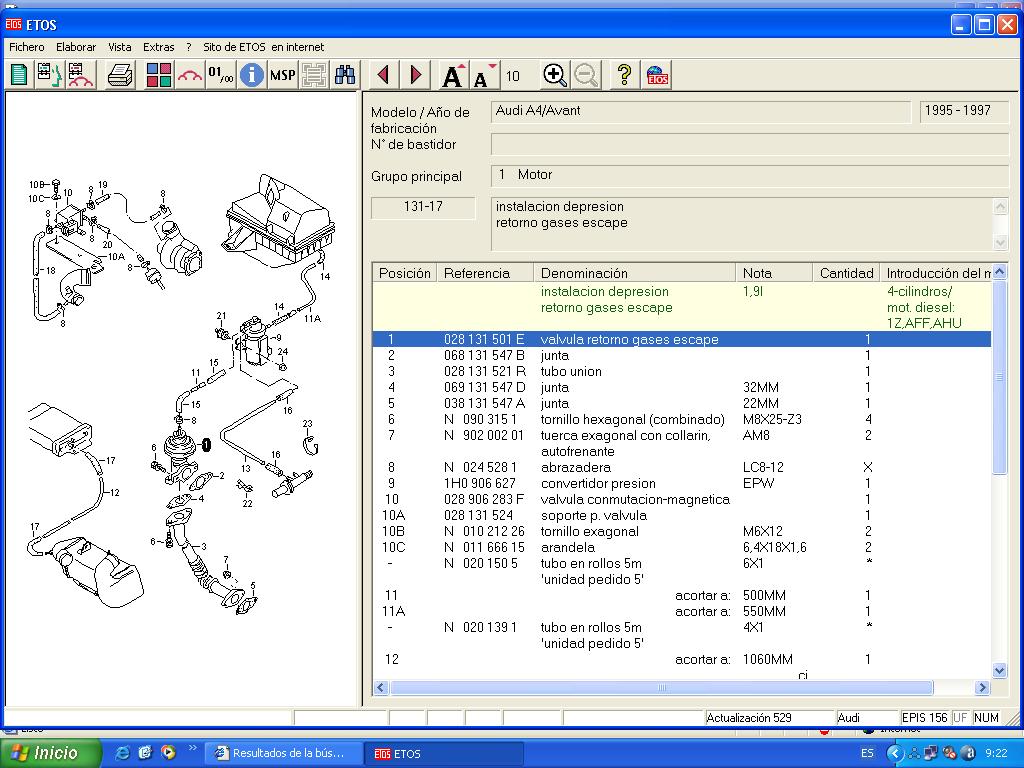1024x768 pixels.
Task: Click the printer icon
Action: click(120, 75)
